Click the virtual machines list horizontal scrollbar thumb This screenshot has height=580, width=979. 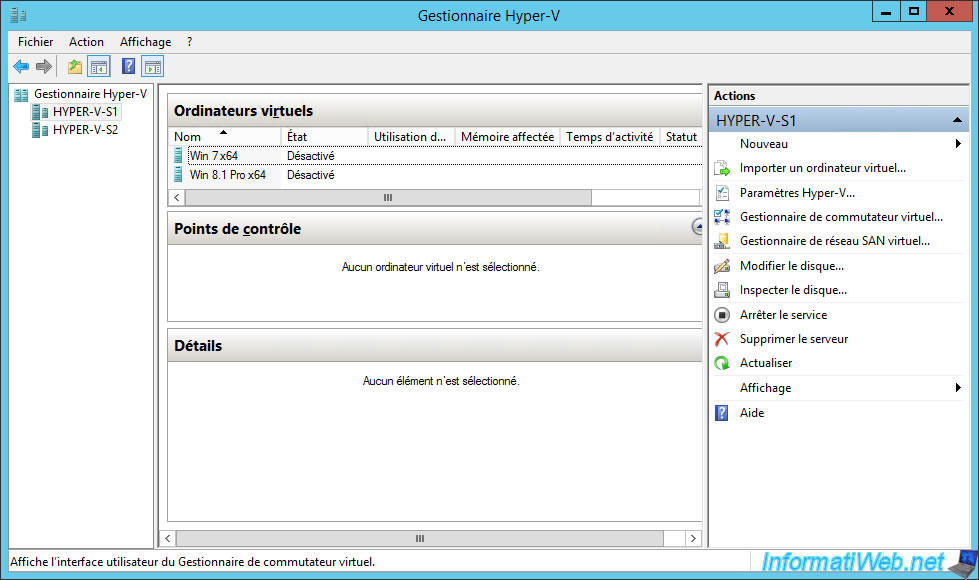tap(388, 197)
